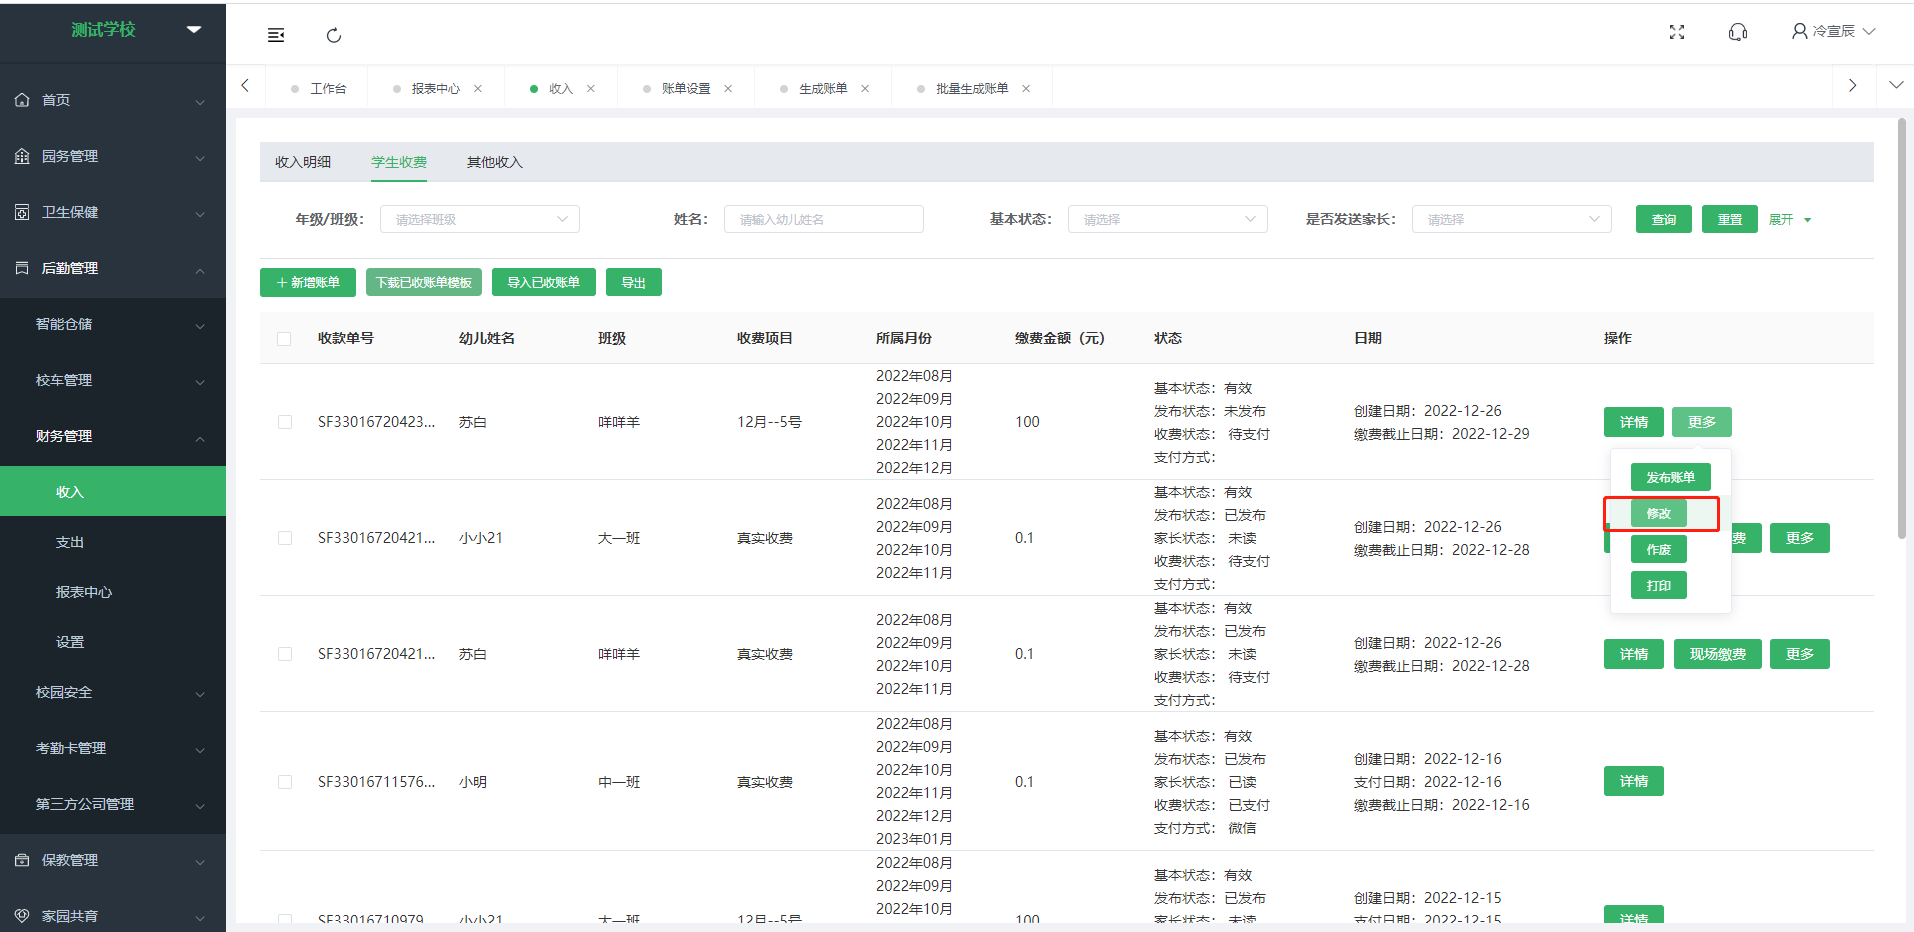Open the 测试学校 school switcher dropdown
This screenshot has width=1914, height=932.
(194, 30)
